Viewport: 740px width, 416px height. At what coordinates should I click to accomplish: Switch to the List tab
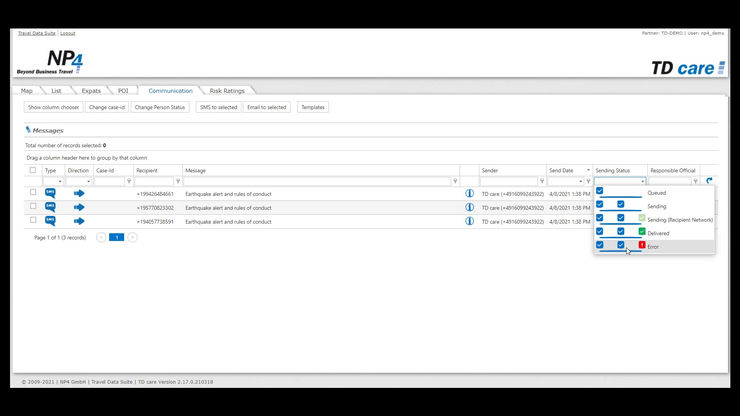click(x=56, y=91)
